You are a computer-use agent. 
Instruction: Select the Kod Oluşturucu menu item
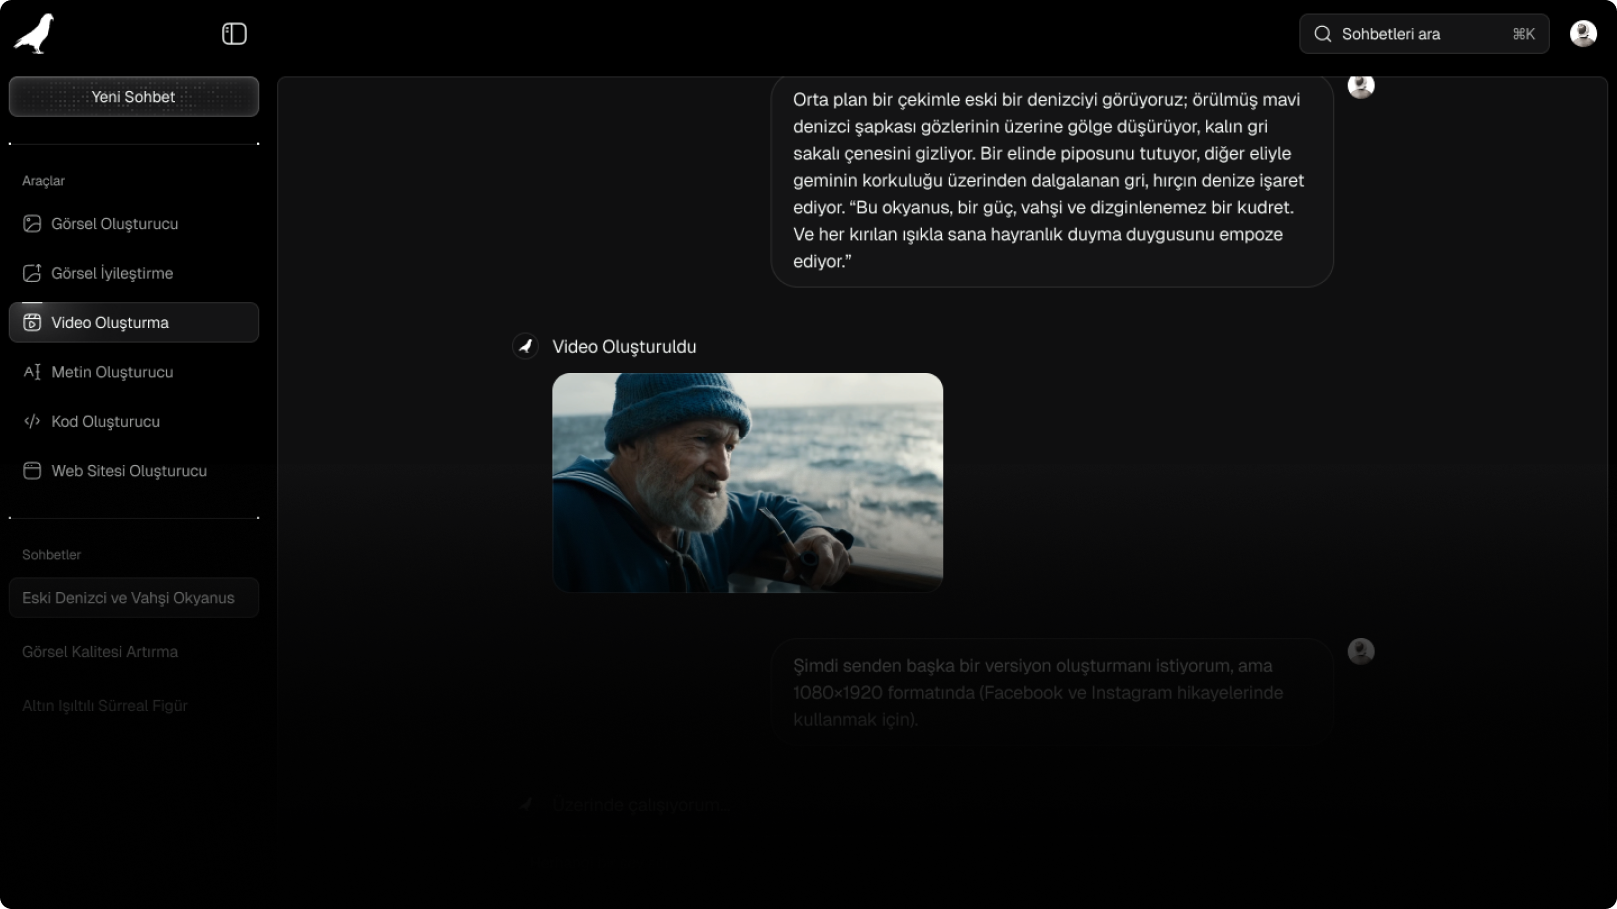[134, 421]
